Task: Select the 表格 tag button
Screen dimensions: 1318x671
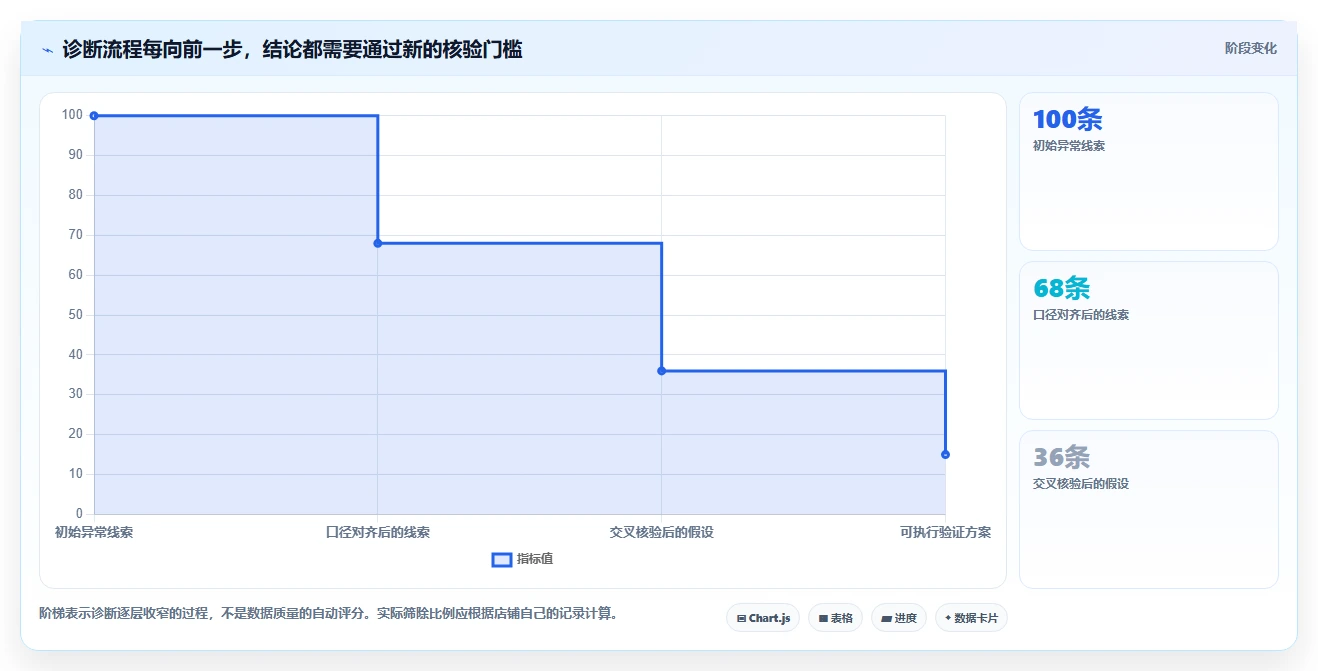Action: tap(835, 618)
